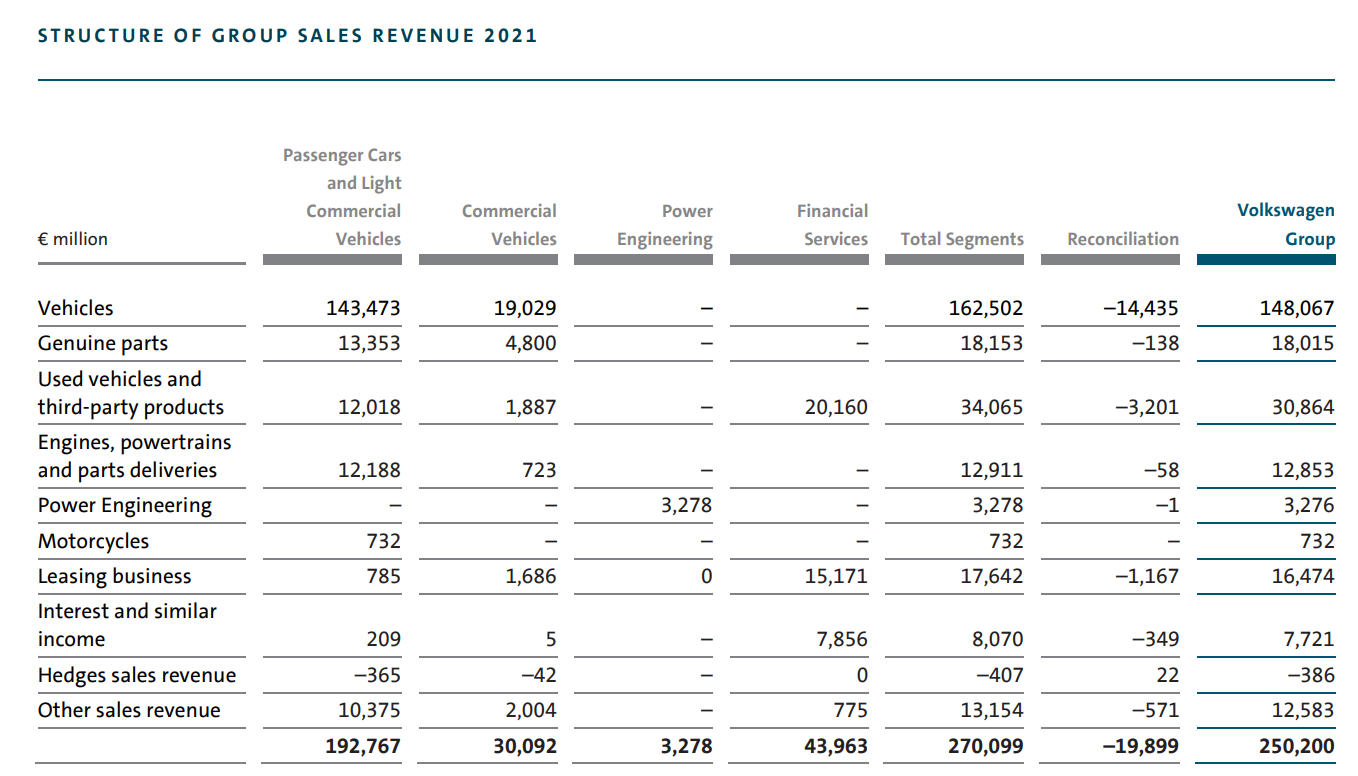1358x776 pixels.
Task: Select the "Passenger Cars and Light Commercial Vehicles" column header
Action: [342, 197]
